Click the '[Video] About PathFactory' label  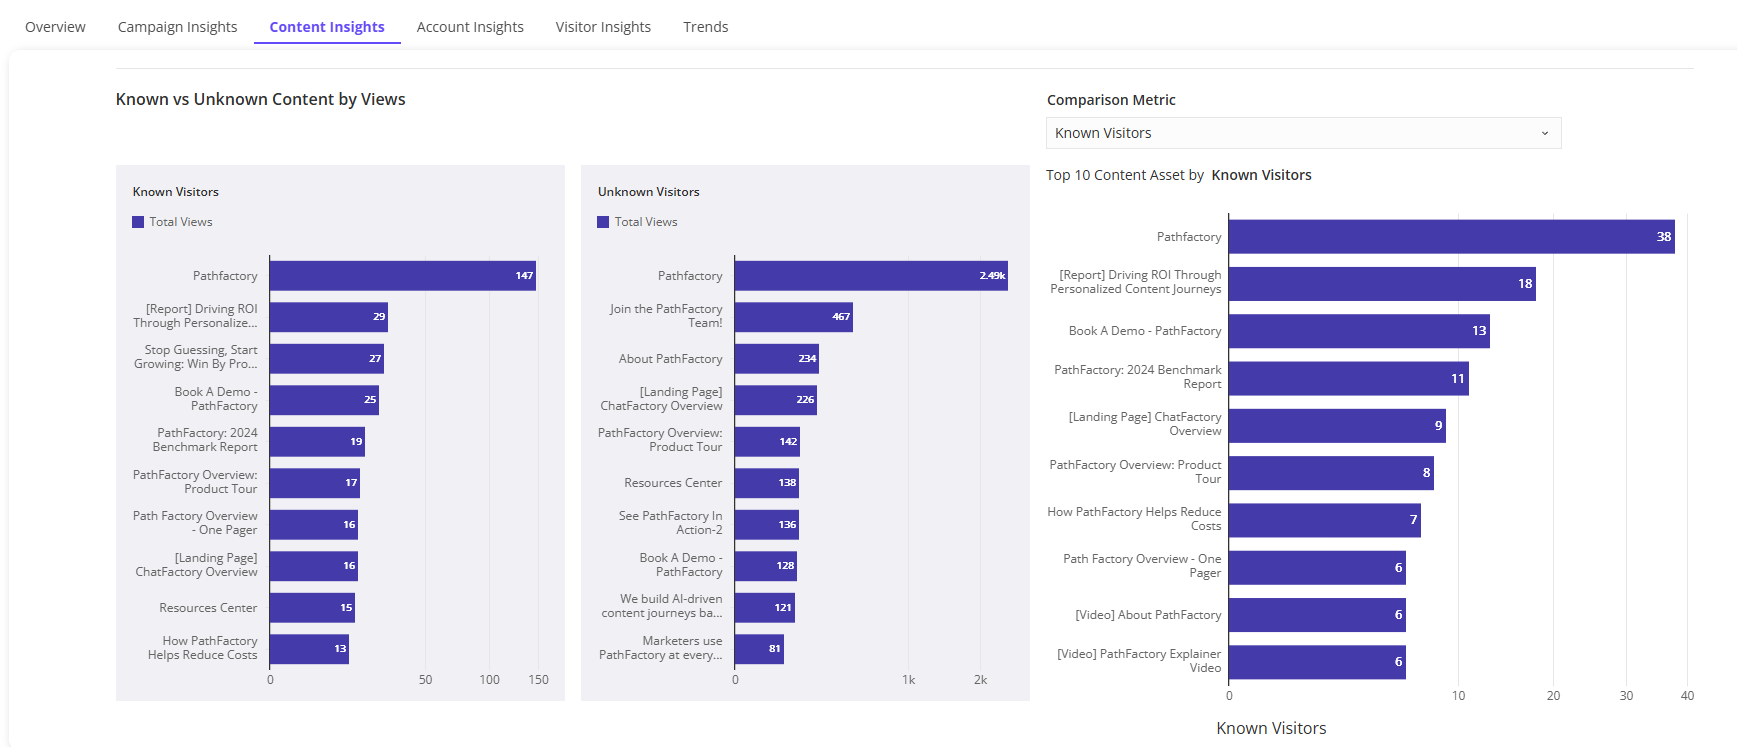coord(1148,615)
